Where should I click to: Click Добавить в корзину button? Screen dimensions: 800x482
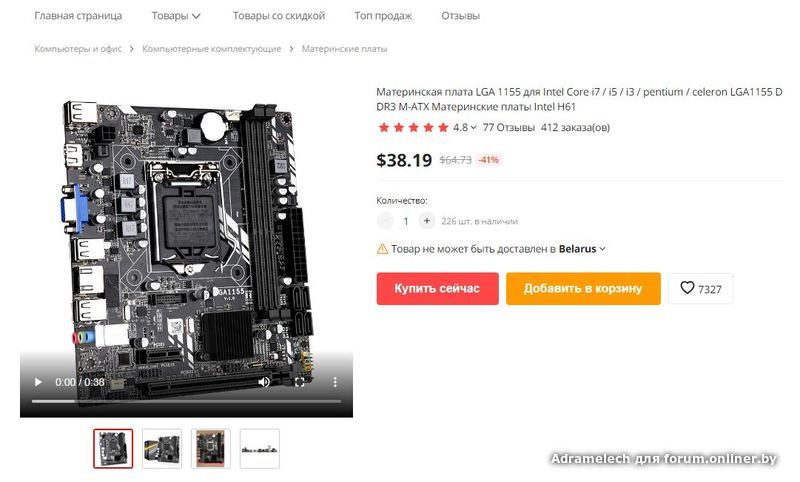point(583,289)
